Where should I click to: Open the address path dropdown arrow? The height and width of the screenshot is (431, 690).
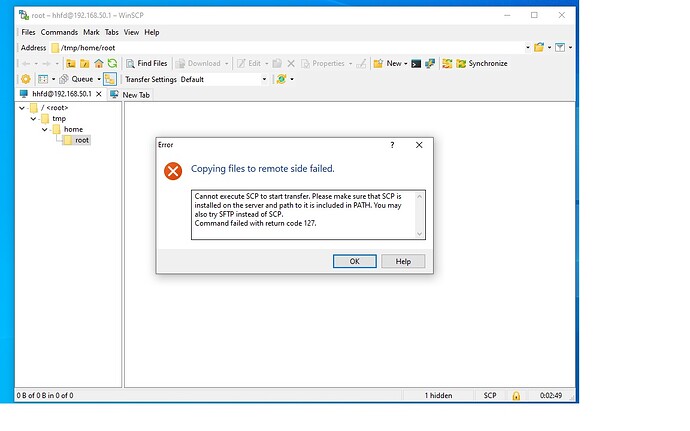tap(528, 48)
